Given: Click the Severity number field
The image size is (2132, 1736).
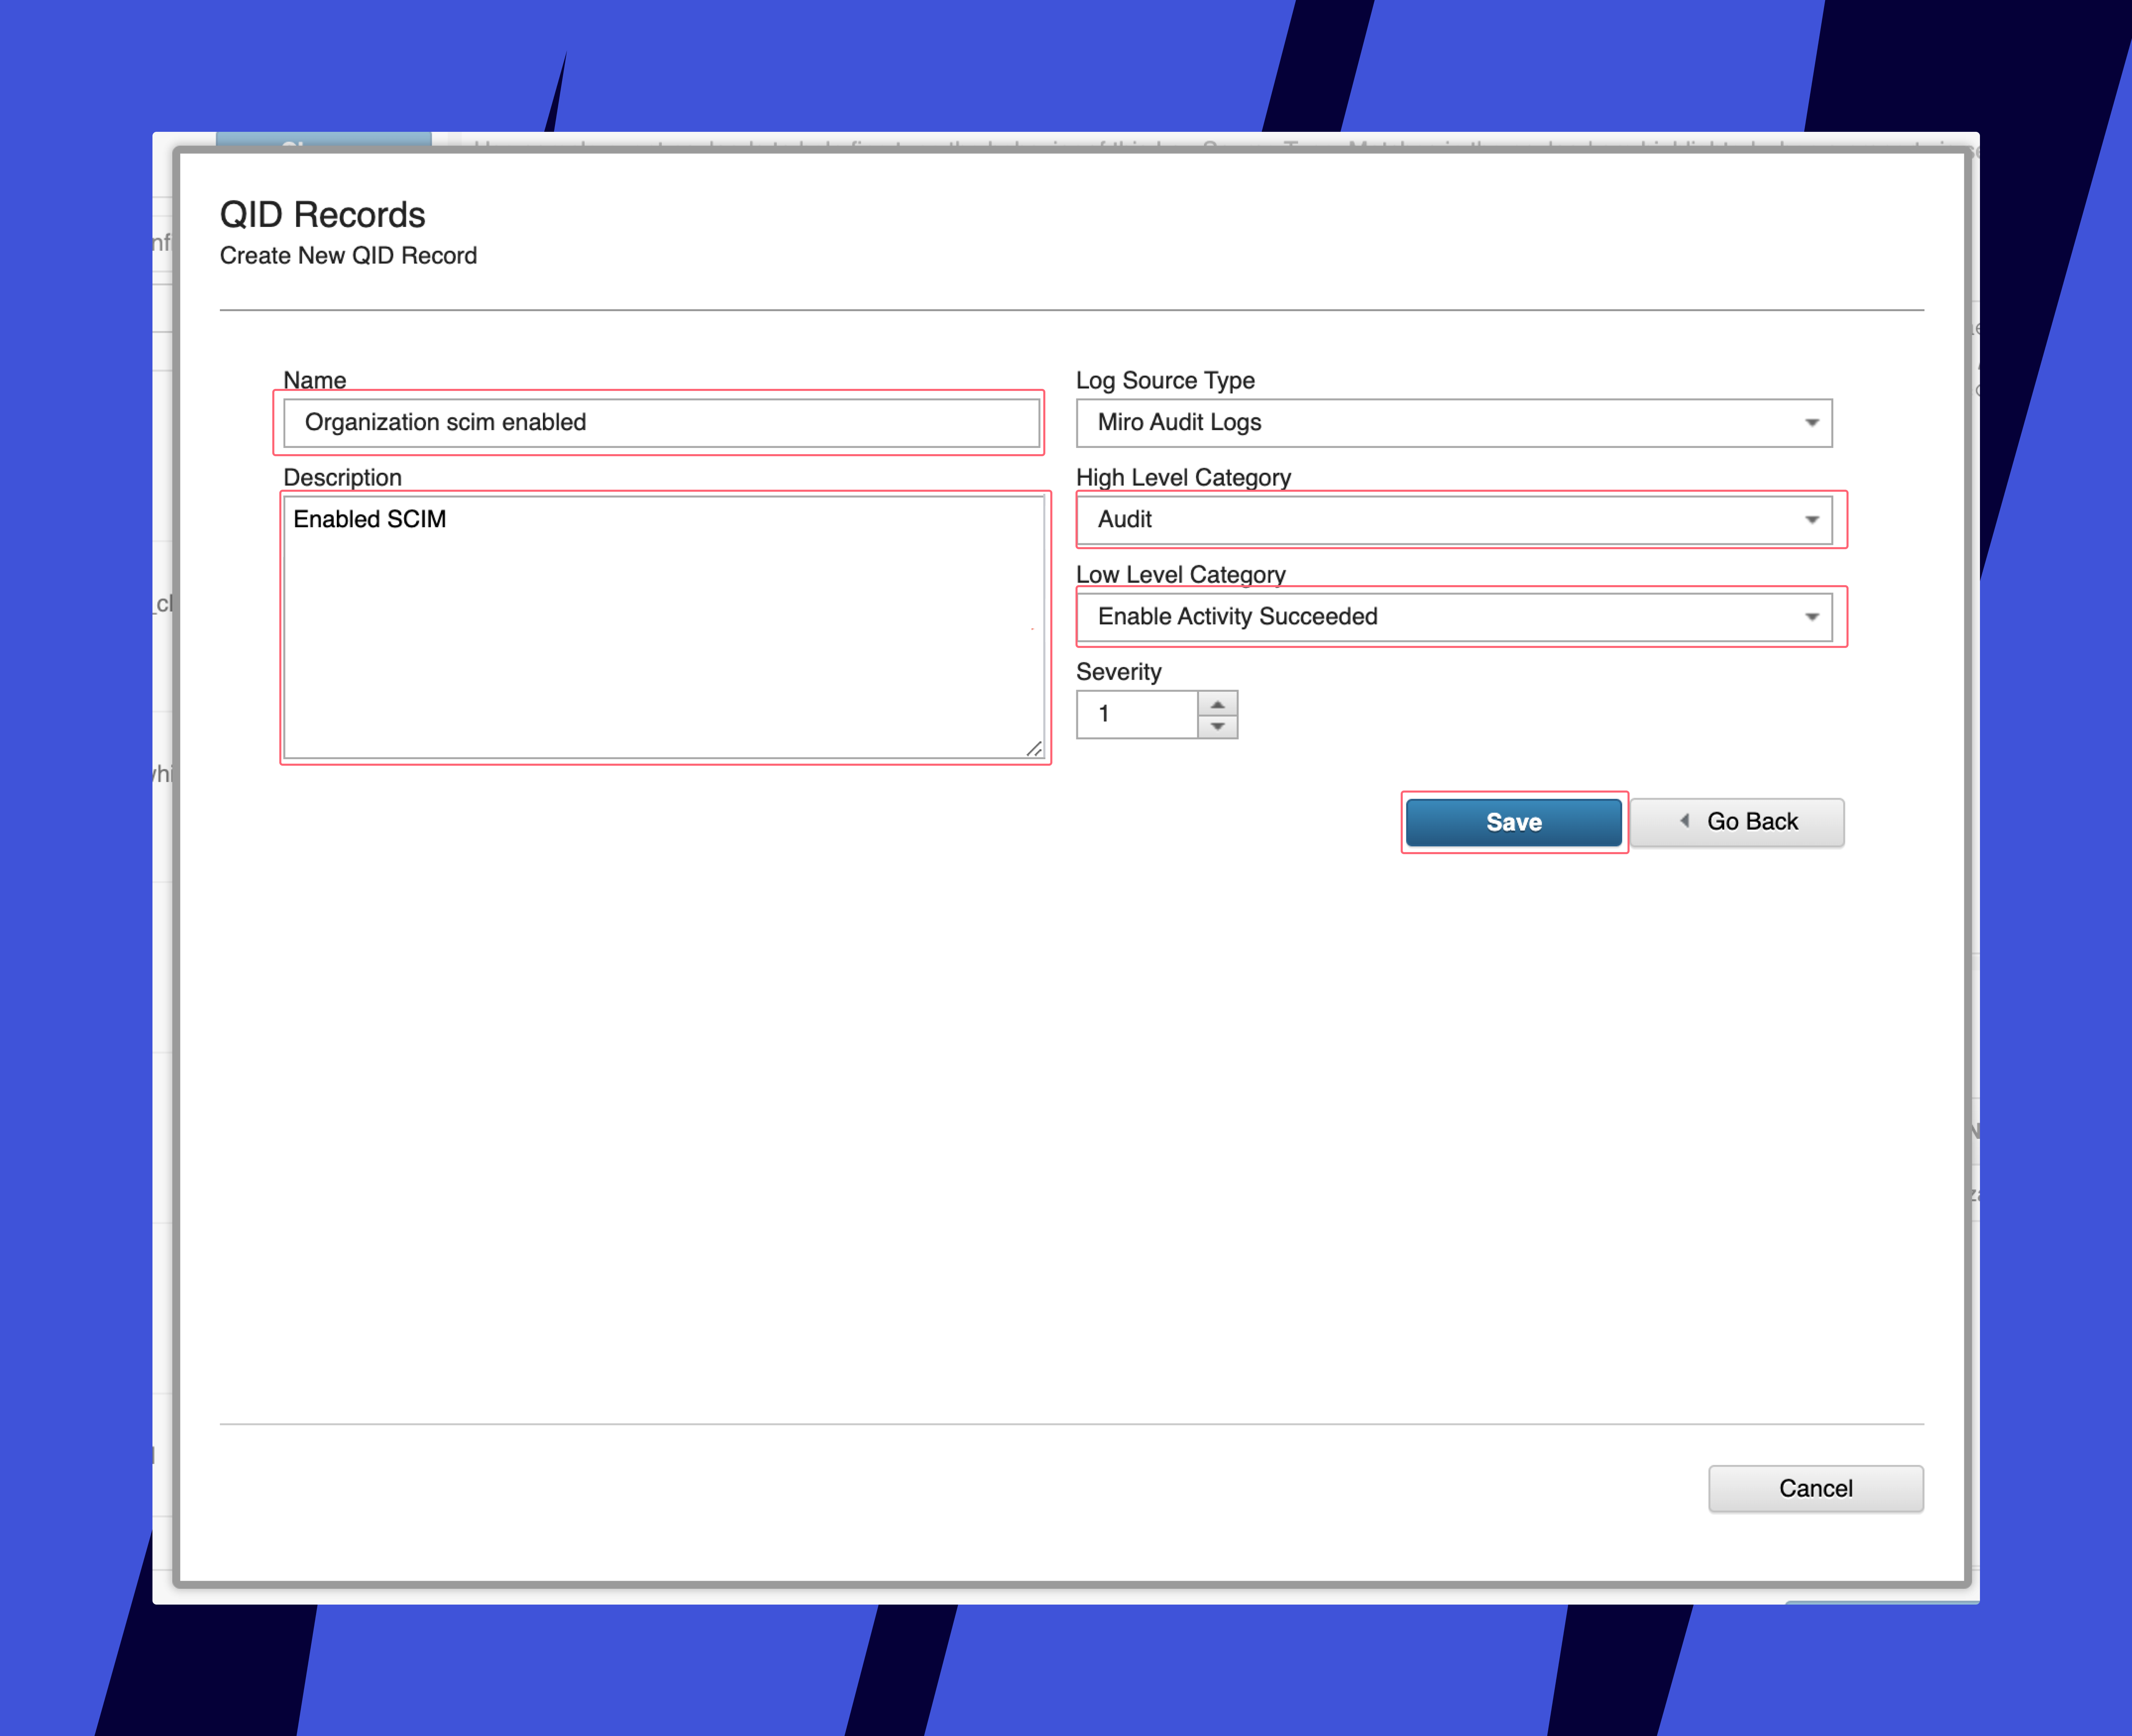Looking at the screenshot, I should pyautogui.click(x=1137, y=714).
